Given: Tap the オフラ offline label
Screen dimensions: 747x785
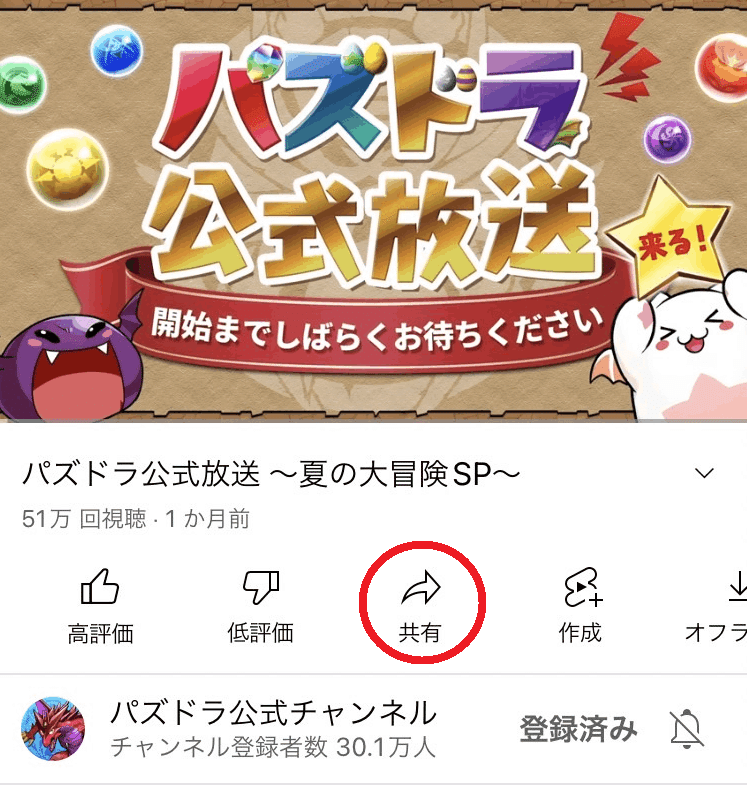Looking at the screenshot, I should pos(716,633).
